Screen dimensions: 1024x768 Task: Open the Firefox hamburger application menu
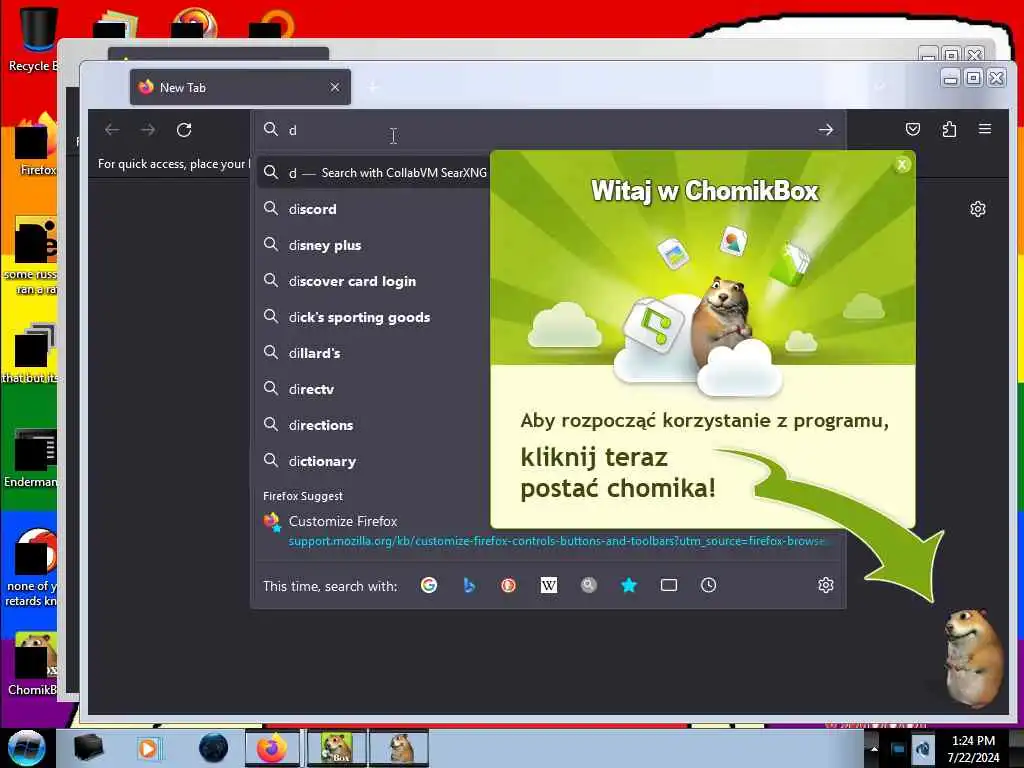tap(985, 129)
